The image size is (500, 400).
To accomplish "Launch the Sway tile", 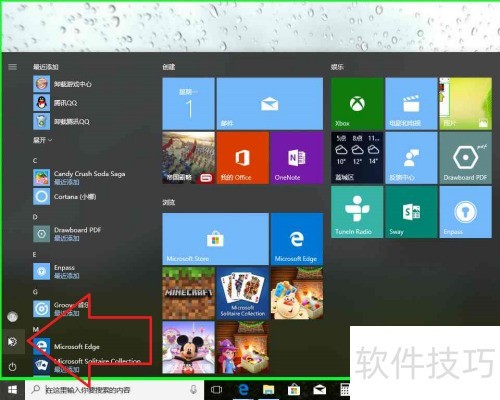I will (x=411, y=212).
